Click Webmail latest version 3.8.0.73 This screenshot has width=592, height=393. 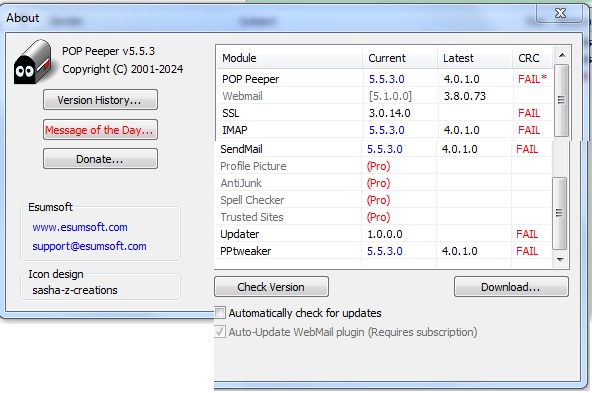point(464,96)
